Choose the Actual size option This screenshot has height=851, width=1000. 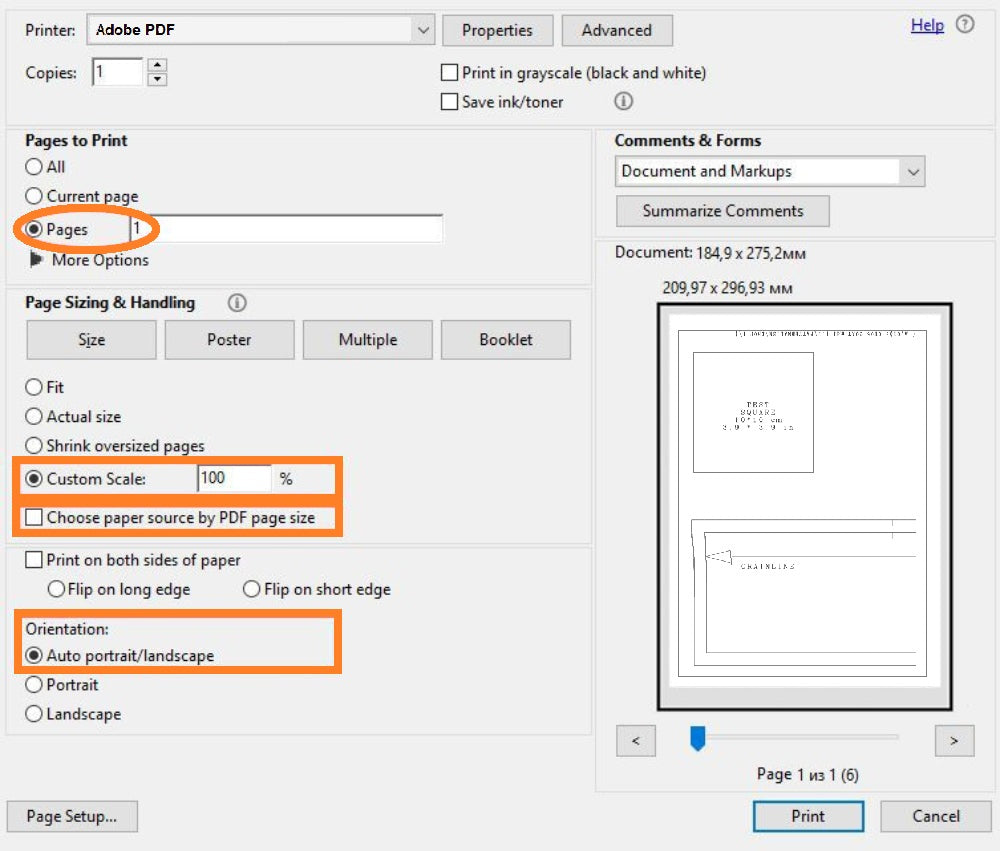point(34,417)
